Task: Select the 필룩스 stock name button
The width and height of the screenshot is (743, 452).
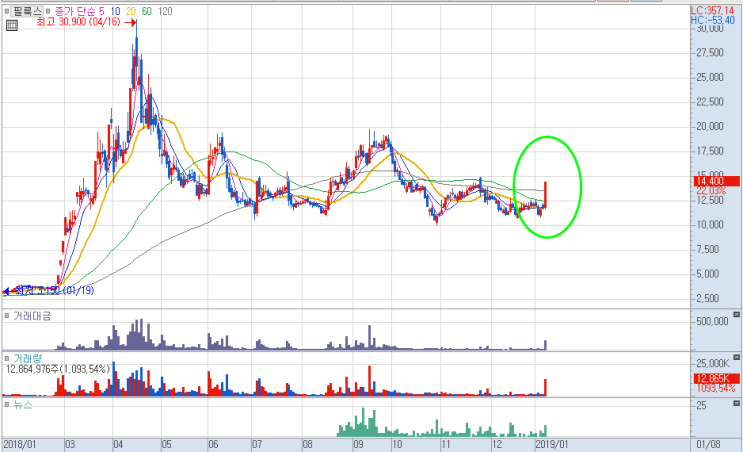Action: coord(27,11)
